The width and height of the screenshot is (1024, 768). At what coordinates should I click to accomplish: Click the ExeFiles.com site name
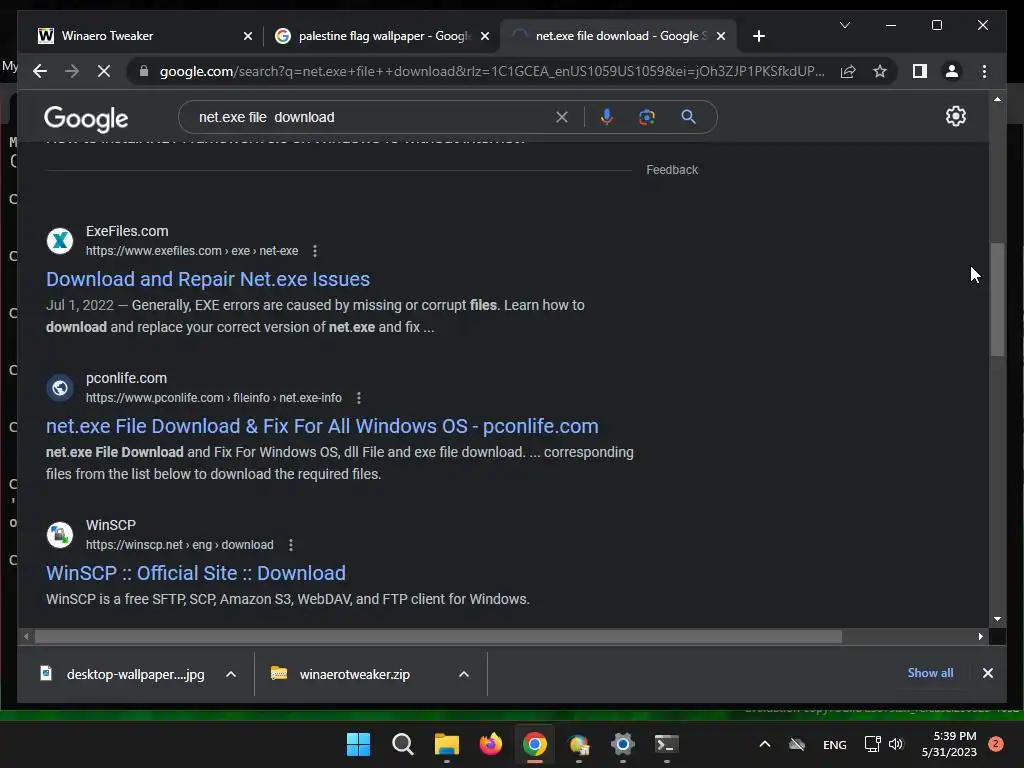click(127, 231)
